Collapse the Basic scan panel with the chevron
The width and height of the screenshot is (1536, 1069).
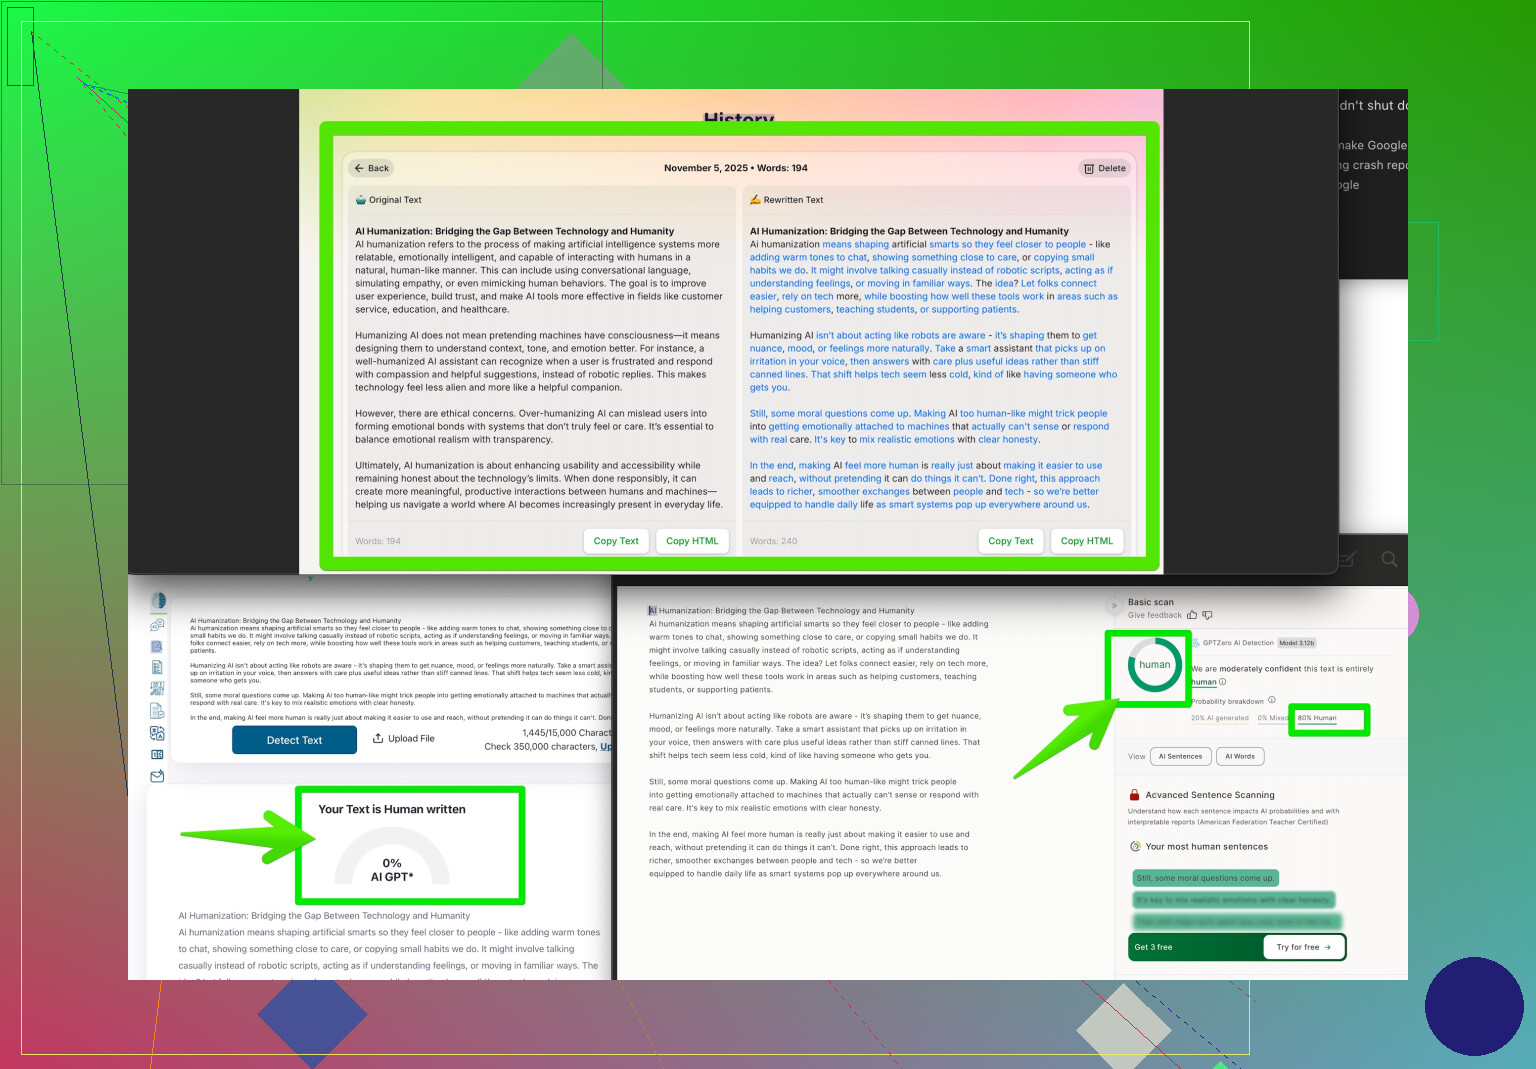click(1114, 605)
